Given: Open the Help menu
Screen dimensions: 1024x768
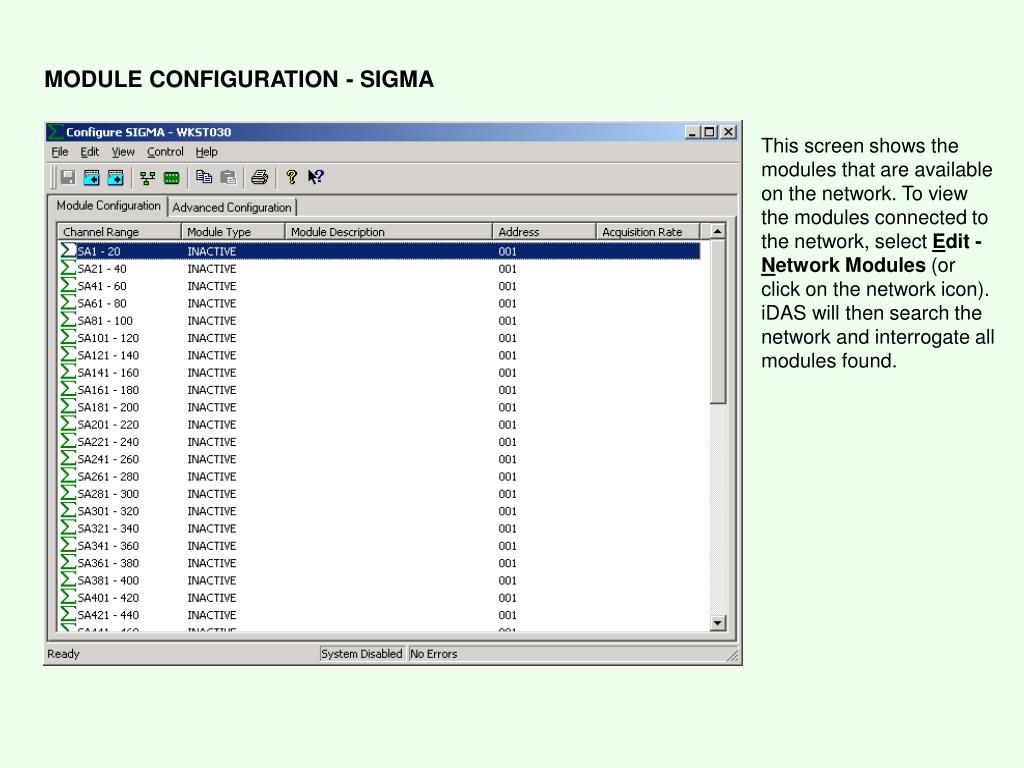Looking at the screenshot, I should (206, 152).
